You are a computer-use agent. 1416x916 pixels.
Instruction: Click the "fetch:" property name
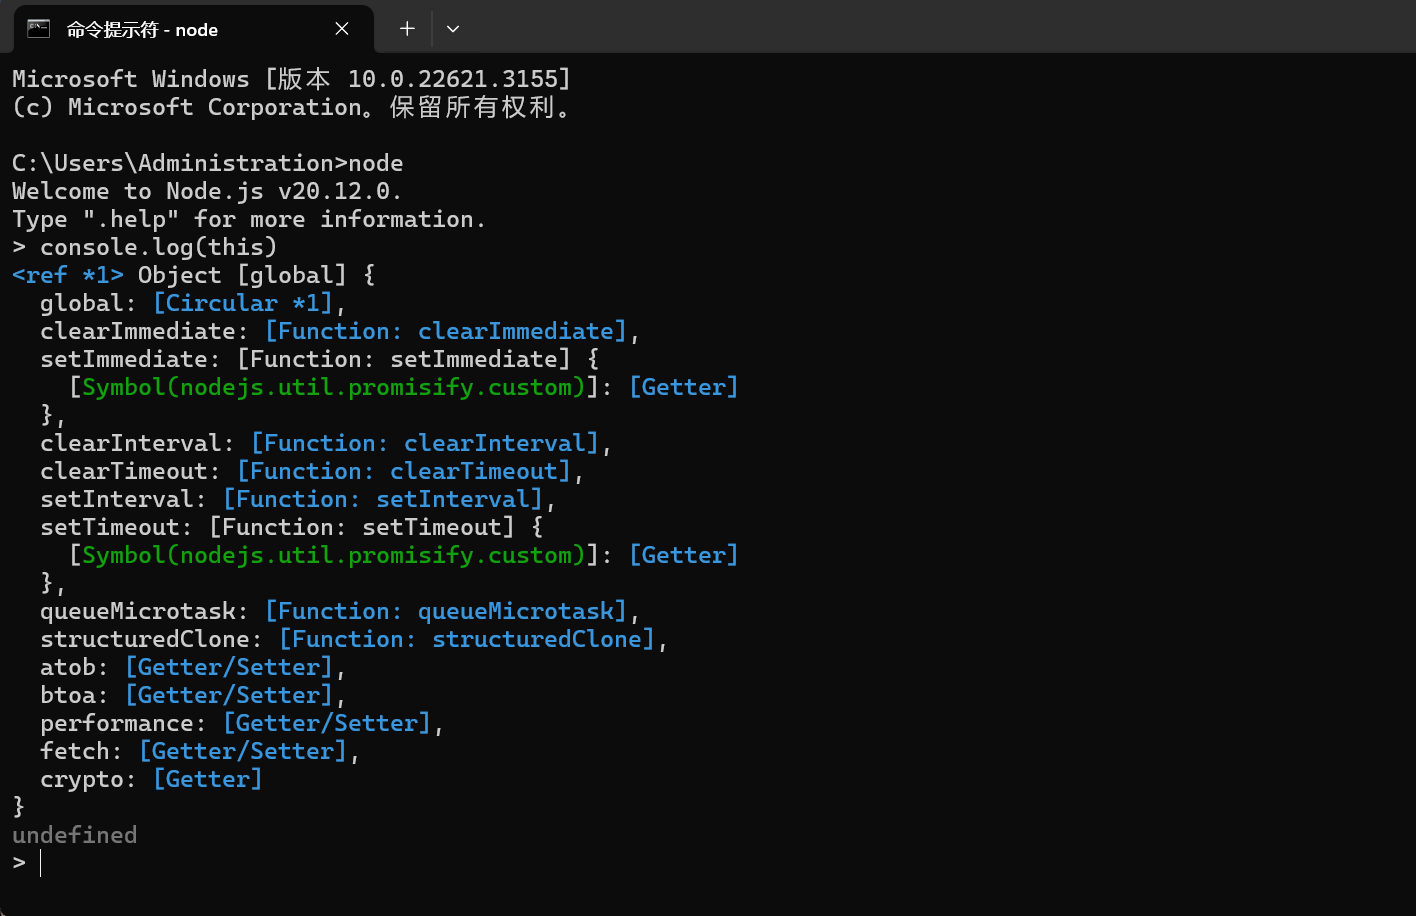point(82,751)
